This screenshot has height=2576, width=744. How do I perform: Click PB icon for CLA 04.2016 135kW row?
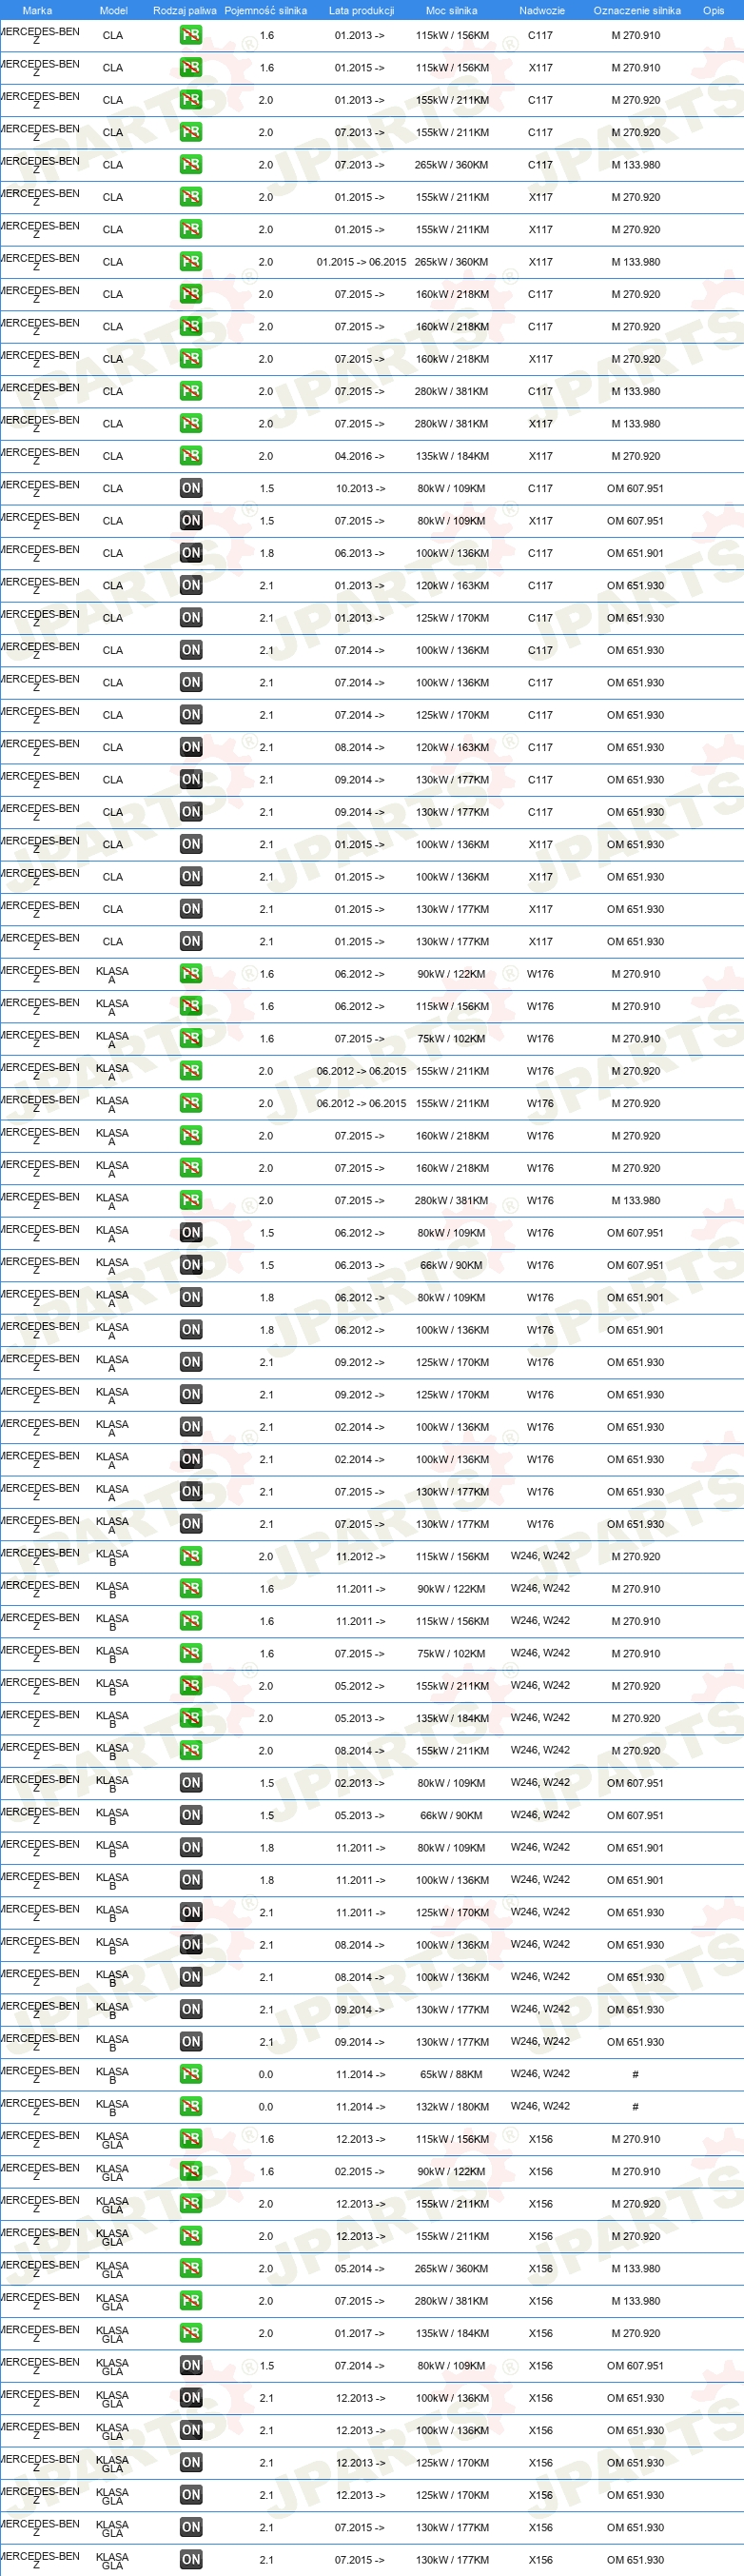(191, 456)
